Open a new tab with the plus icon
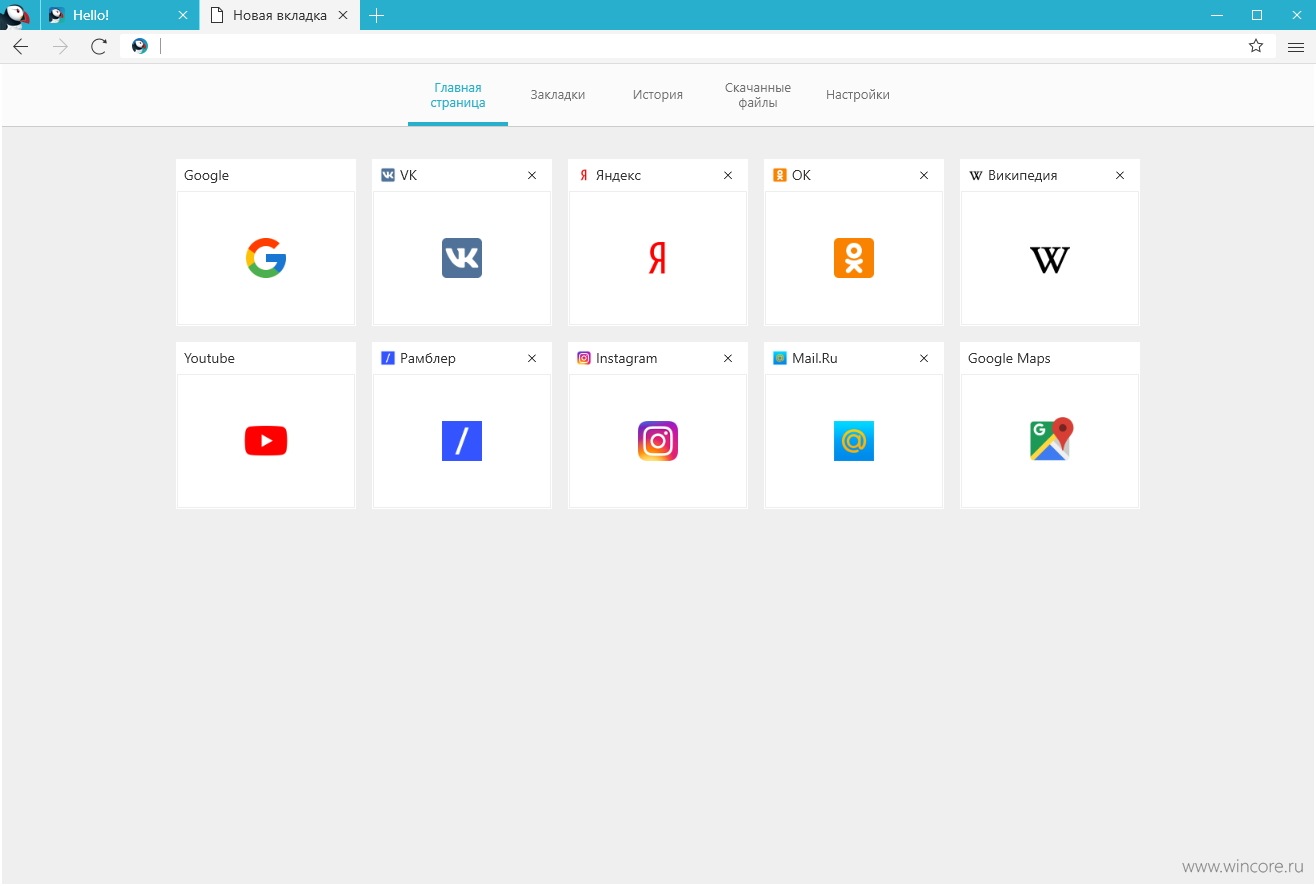This screenshot has width=1316, height=886. point(376,15)
